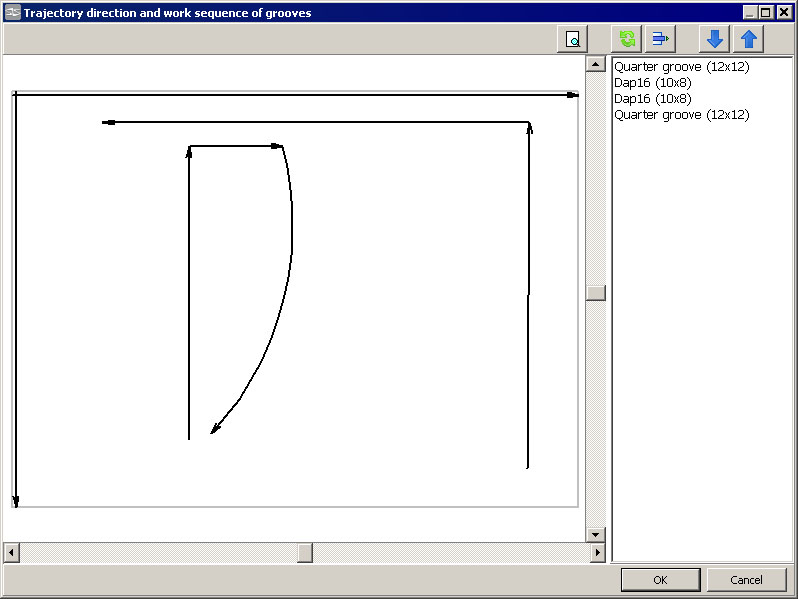Click the Cancel button
The width and height of the screenshot is (798, 599).
click(746, 580)
